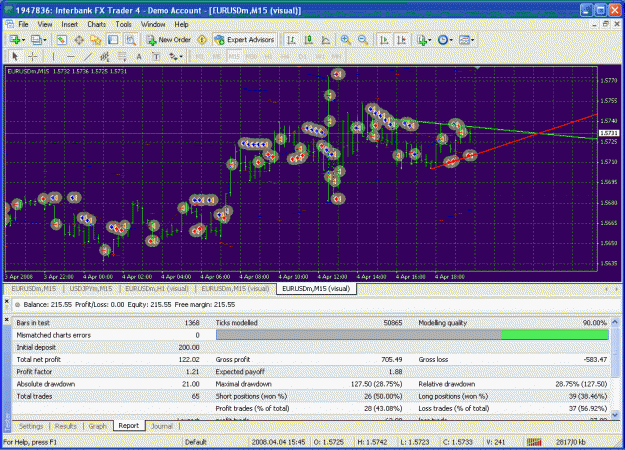The width and height of the screenshot is (625, 450).
Task: Select the Horizontal Line drawing tool
Action: (71, 57)
